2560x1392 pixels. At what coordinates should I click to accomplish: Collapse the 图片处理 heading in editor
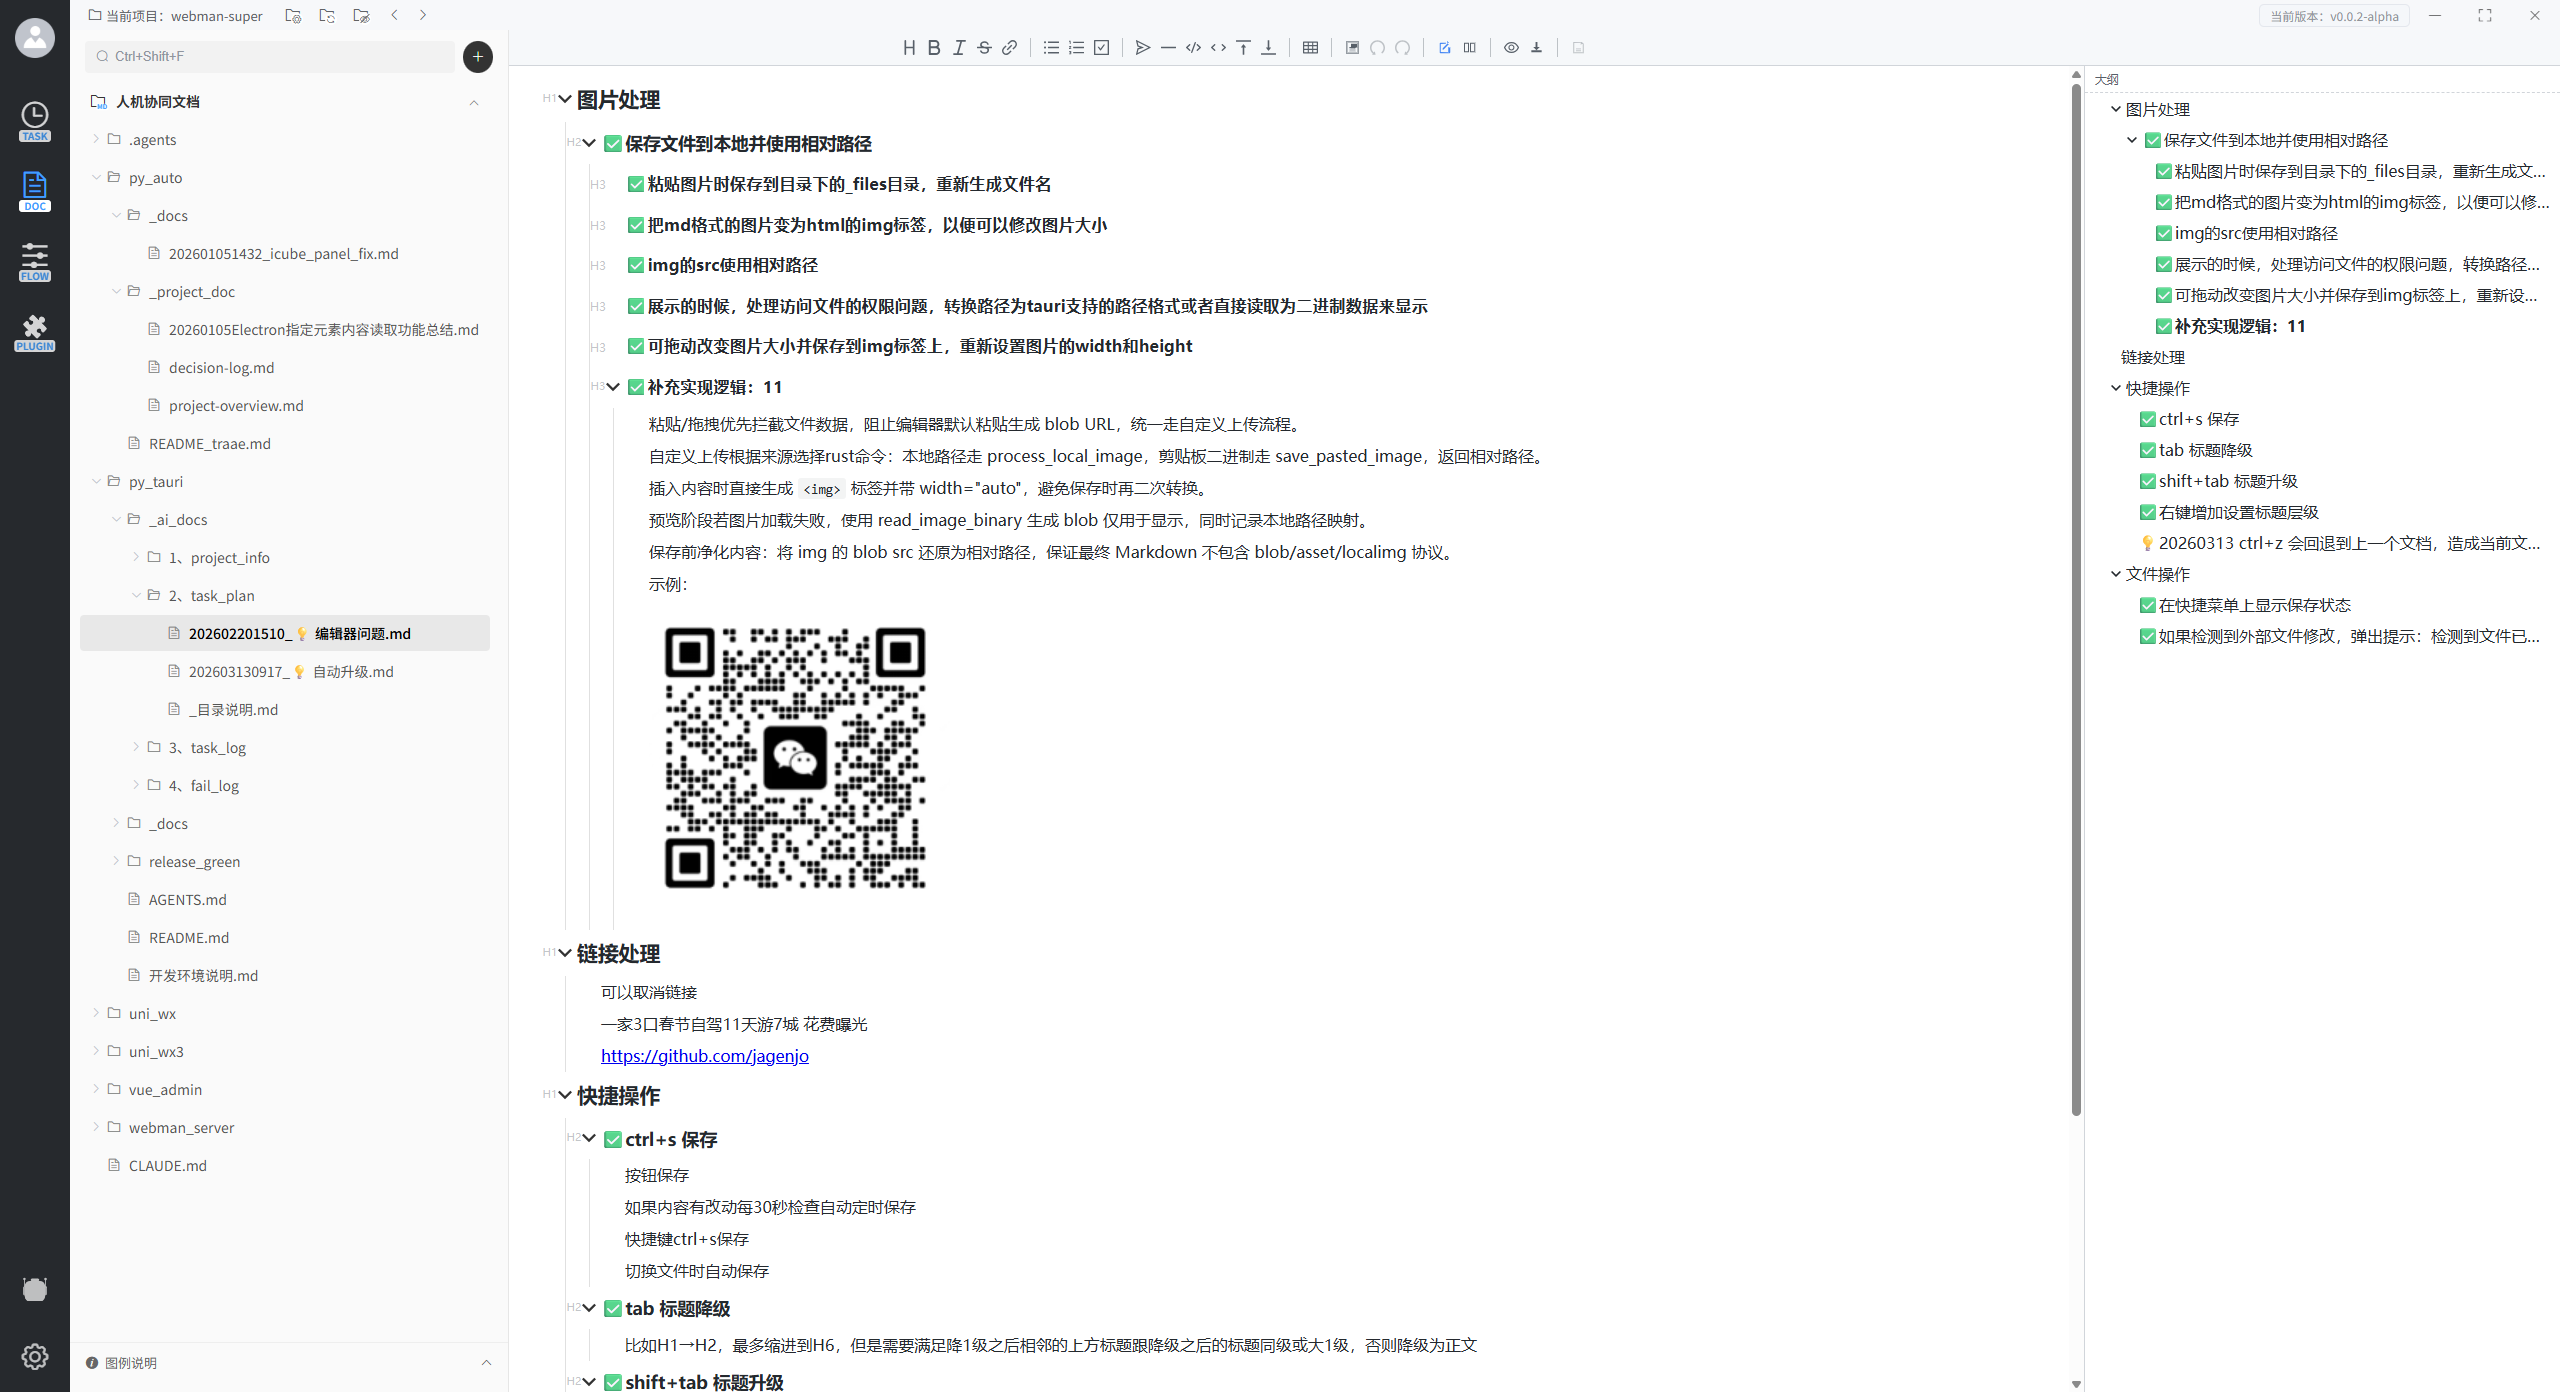click(x=565, y=99)
